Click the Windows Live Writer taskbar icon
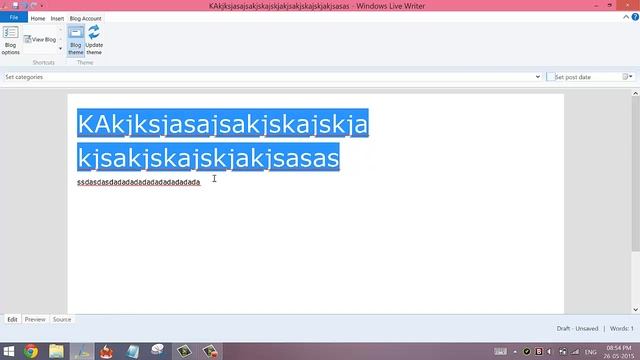The width and height of the screenshot is (640, 360). coord(82,351)
